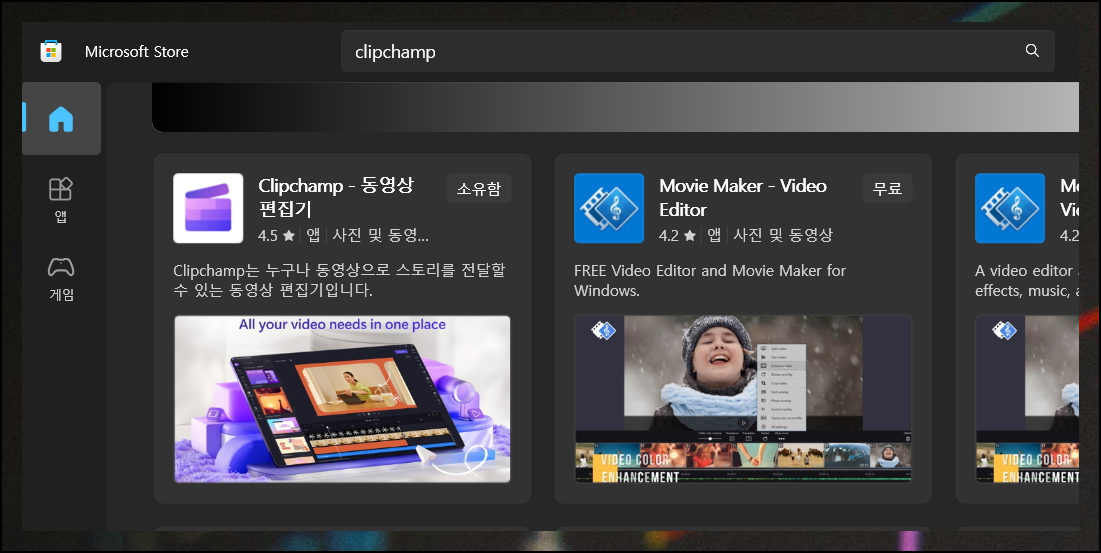Screen dimensions: 1101x553
Task: Click the 무료 button on Movie Maker card
Action: [x=887, y=188]
